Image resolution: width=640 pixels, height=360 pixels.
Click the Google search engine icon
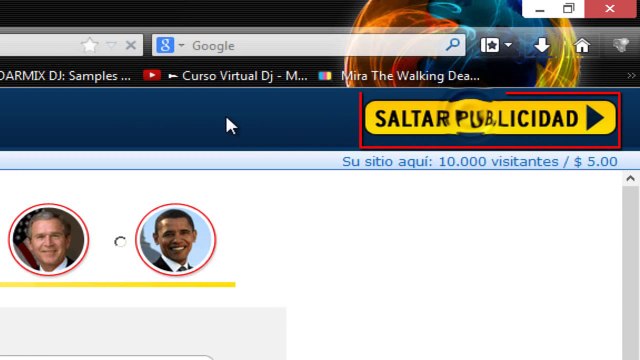click(165, 45)
